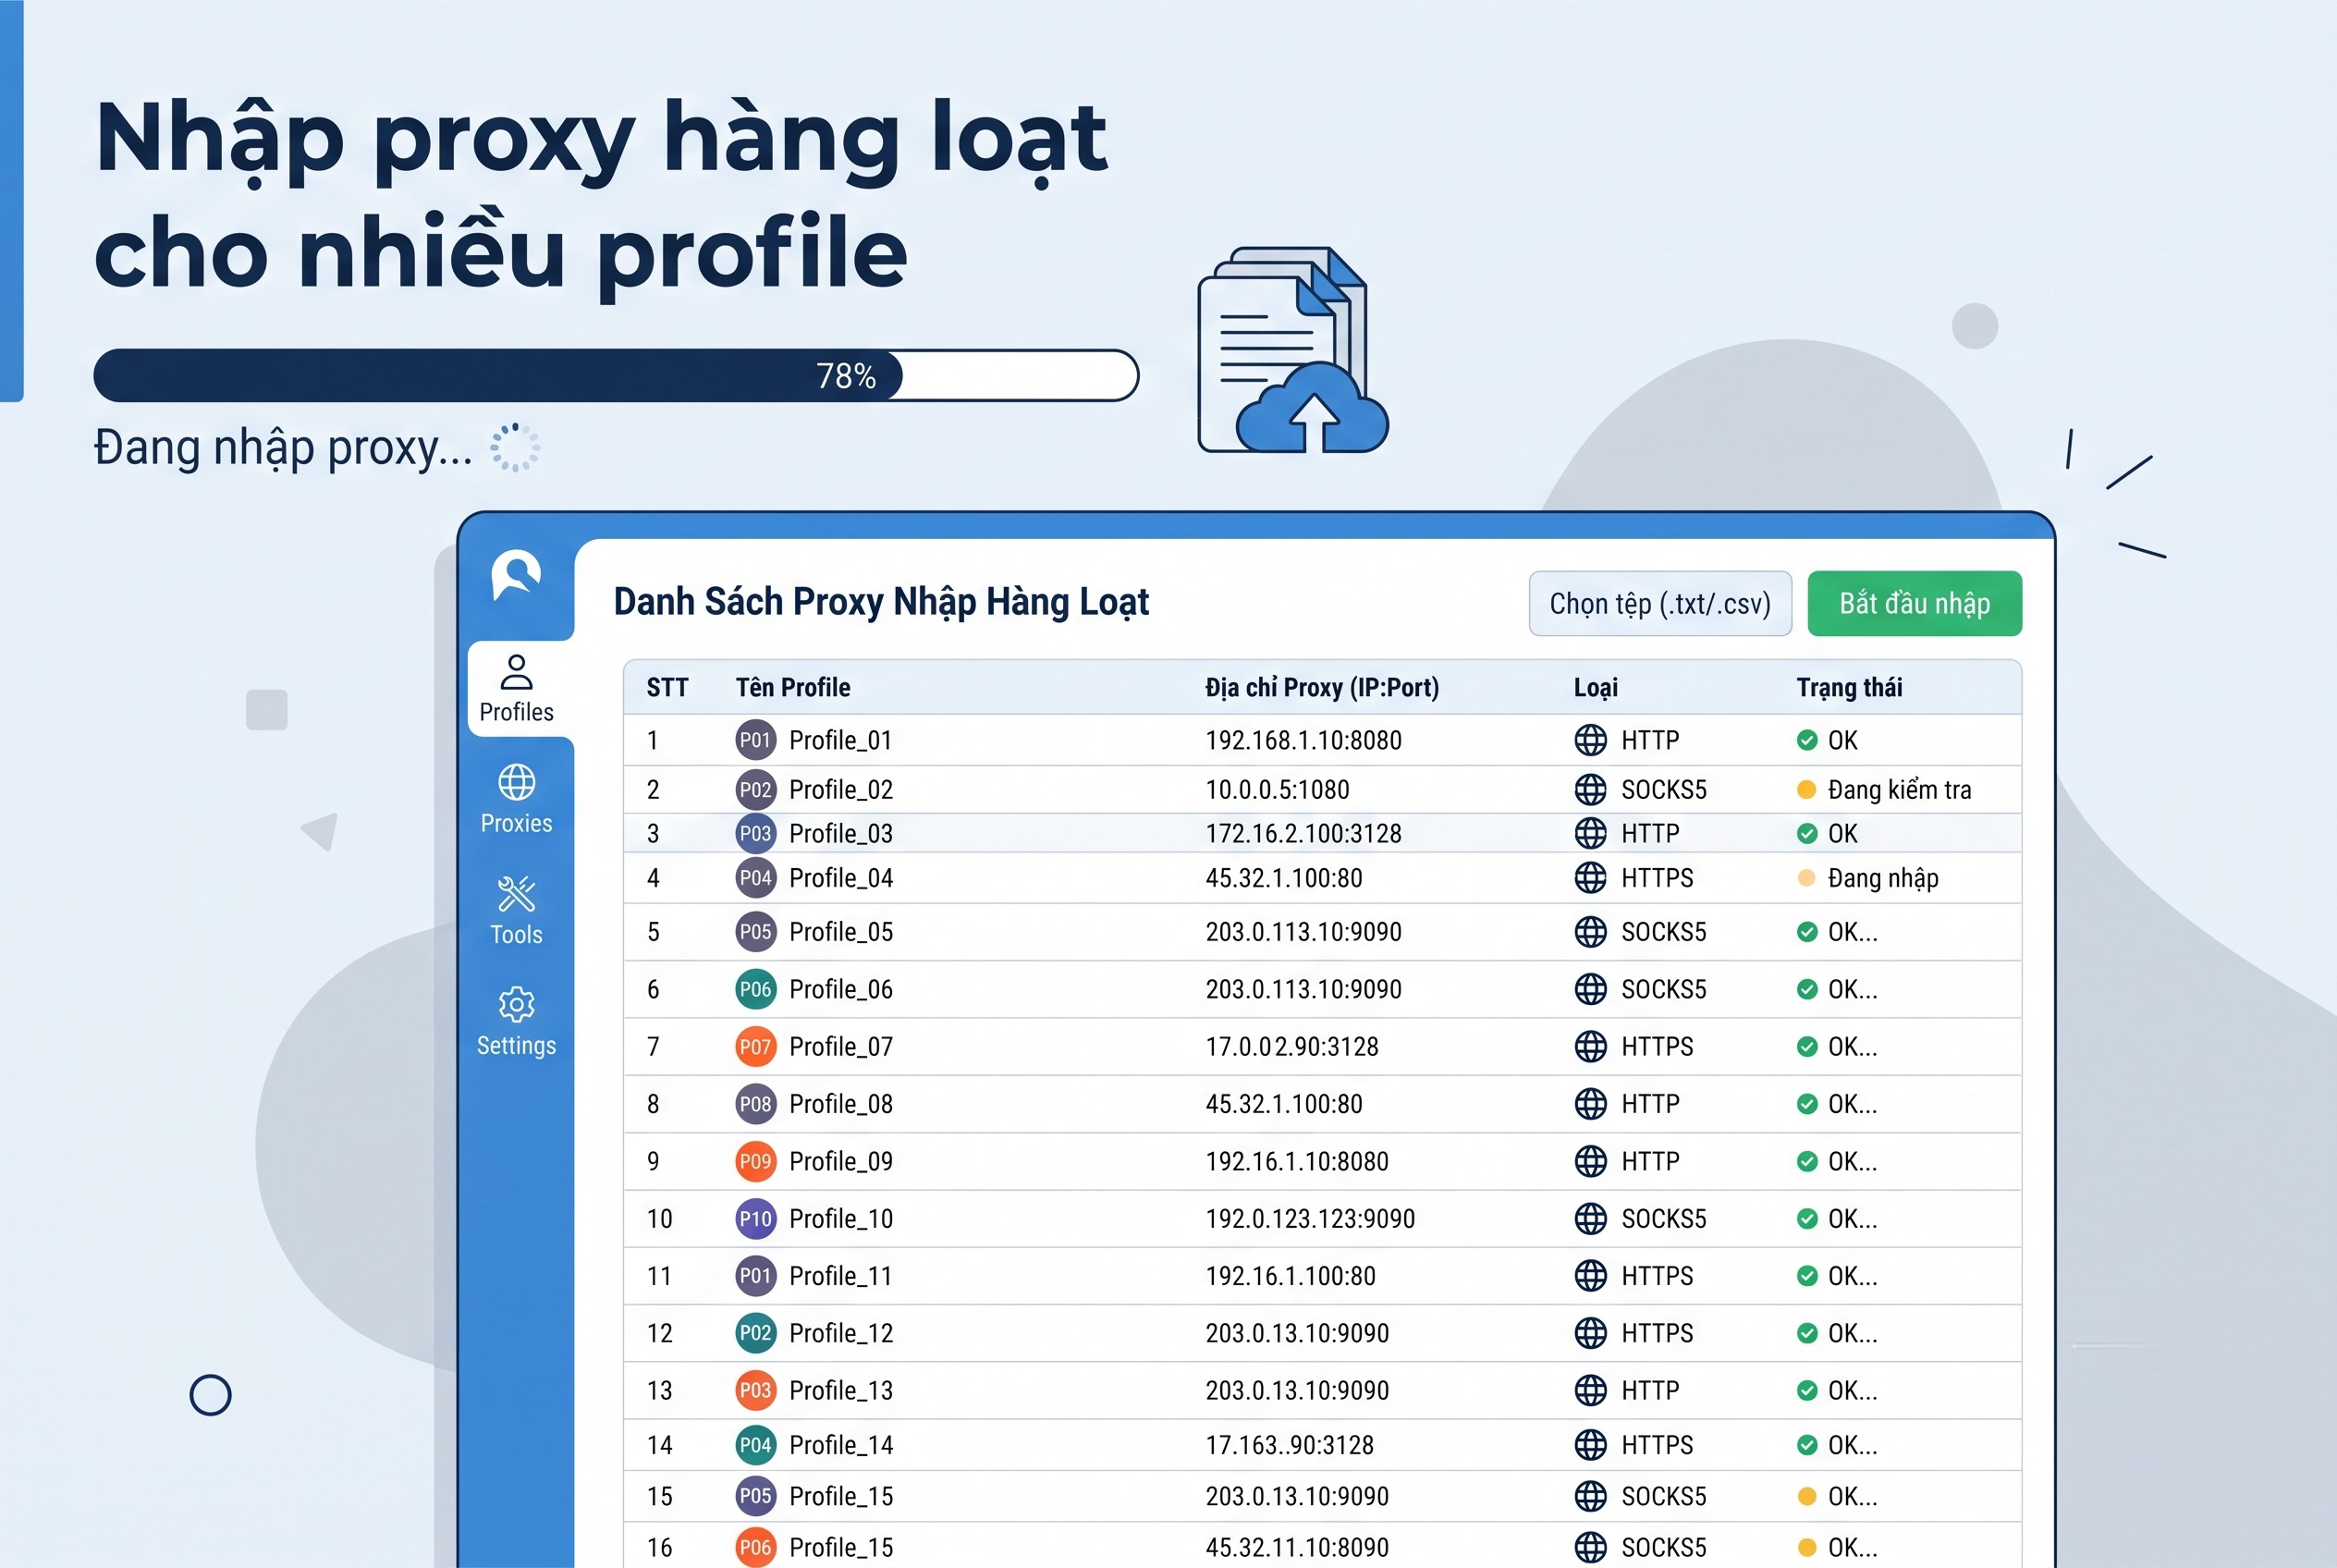Click the yellow status dot for Profile_15 row 15
The width and height of the screenshot is (2337, 1568).
tap(1806, 1496)
